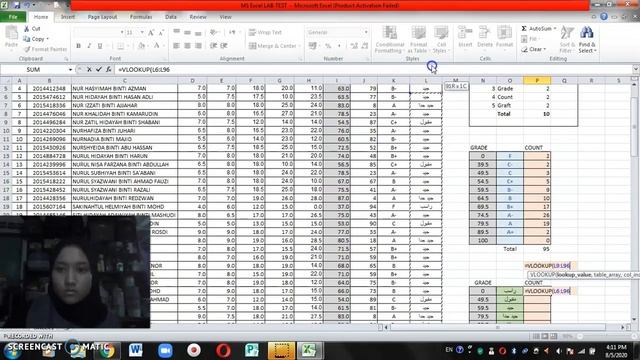Click the Orientation text-angle icon
Screen dimensions: 640x360
pos(213,32)
